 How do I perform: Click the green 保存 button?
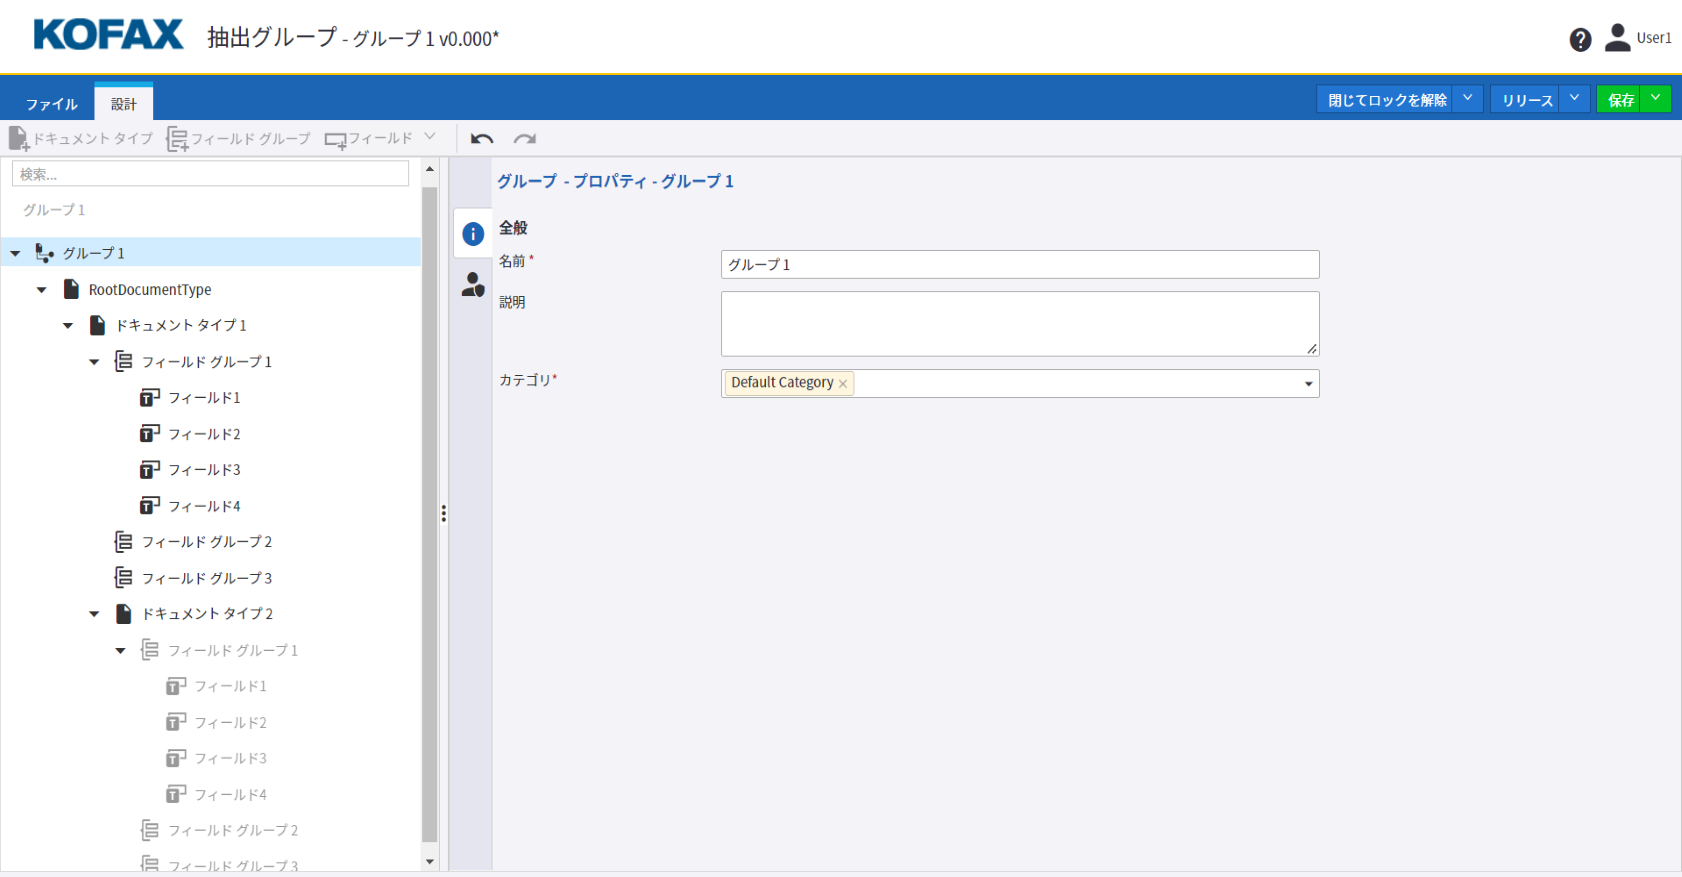click(x=1620, y=100)
